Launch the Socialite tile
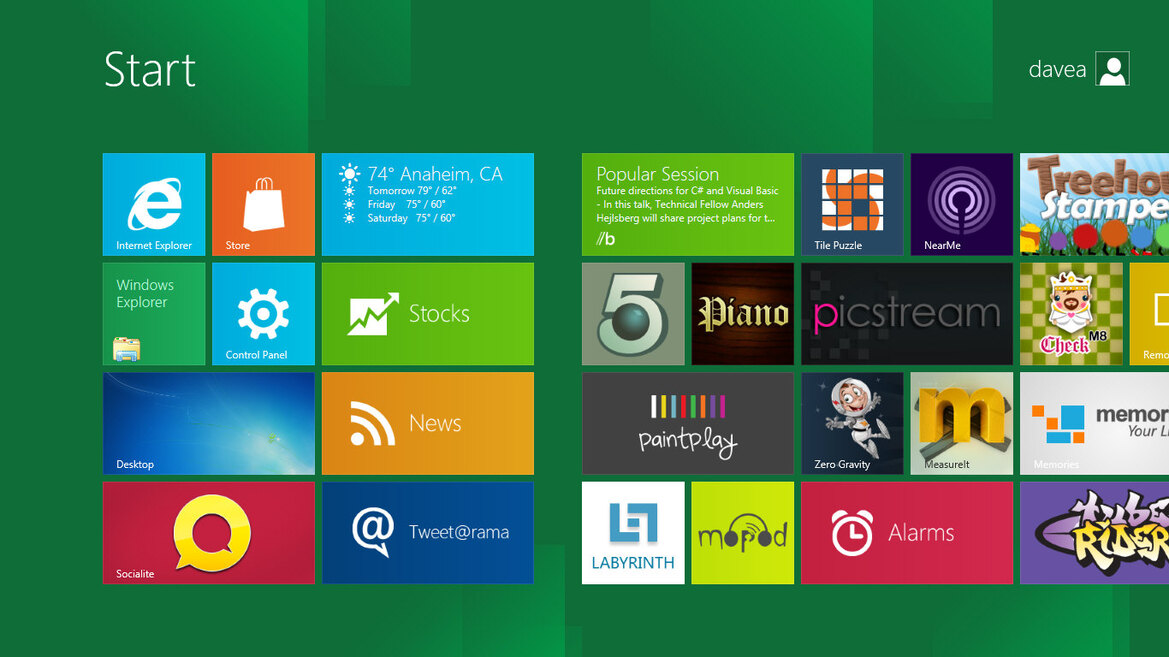 tap(209, 533)
